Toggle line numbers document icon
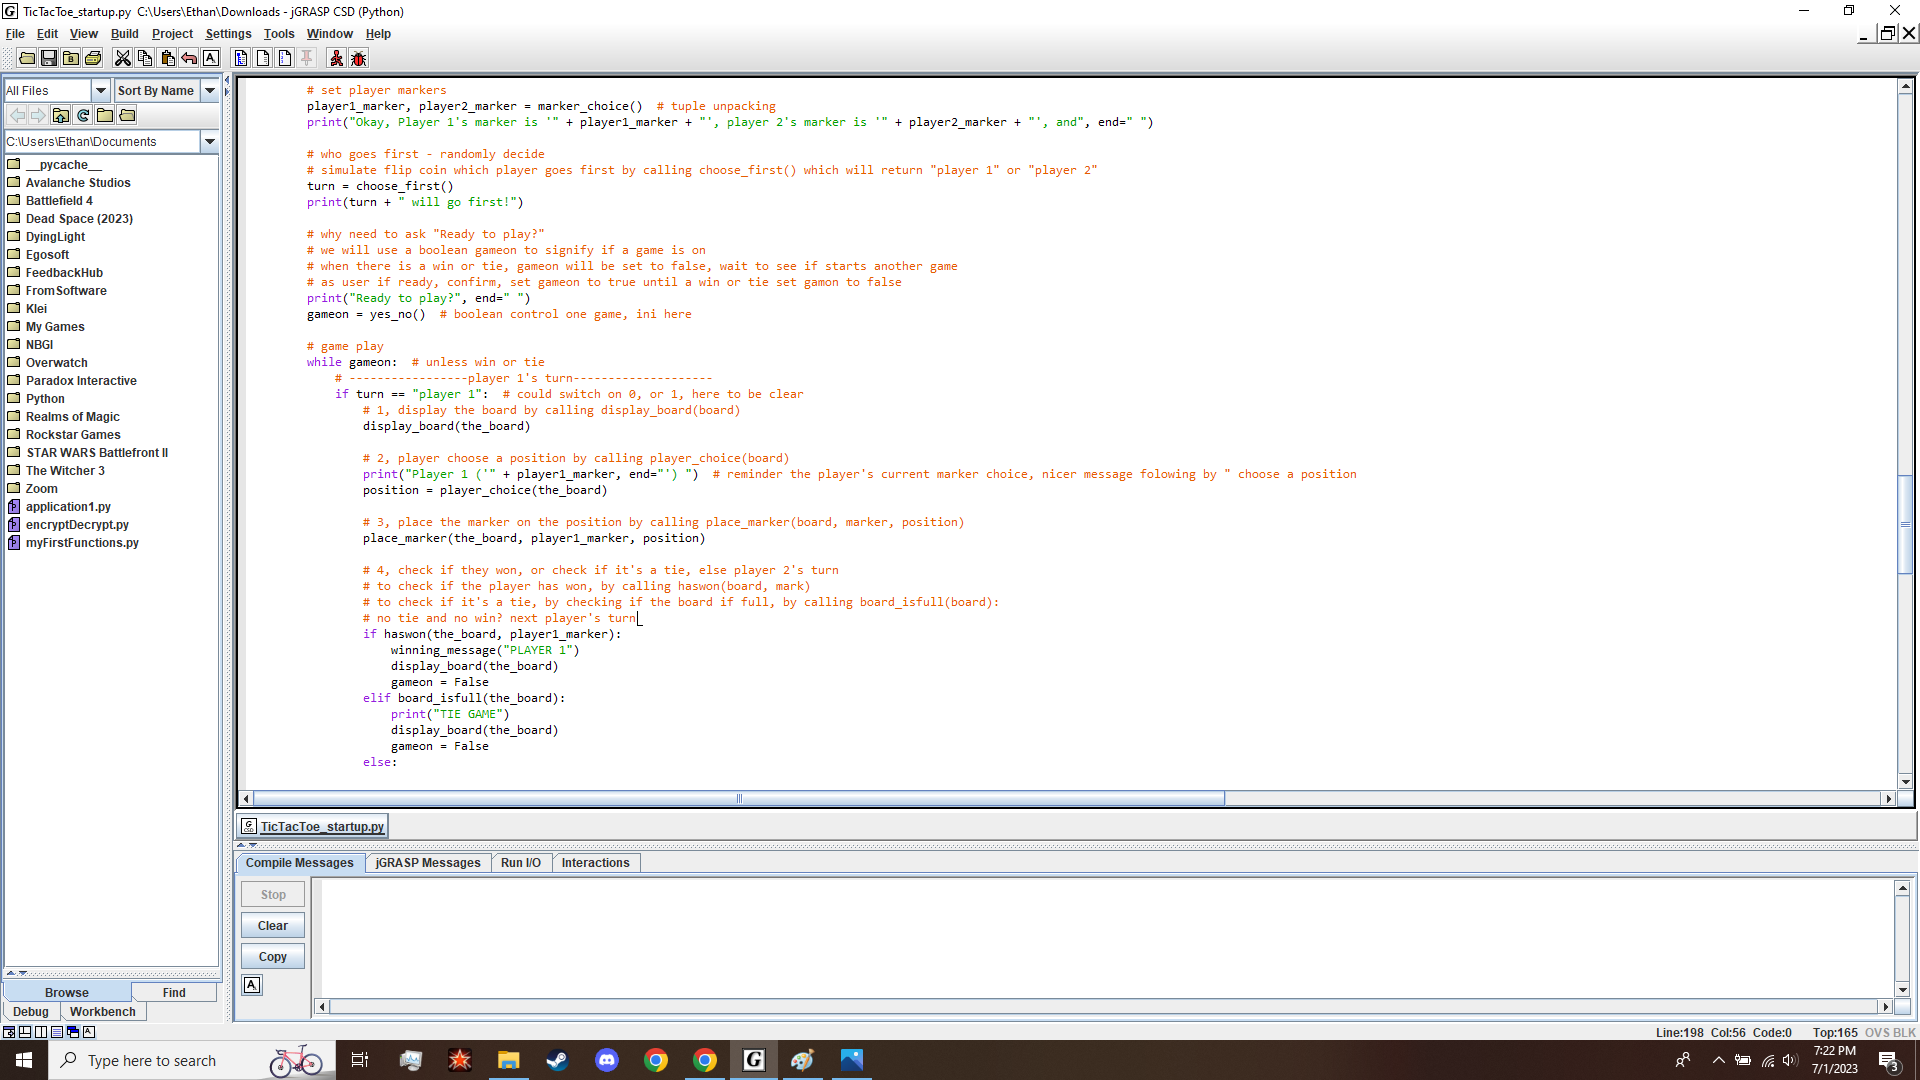This screenshot has height=1080, width=1920. [x=284, y=58]
